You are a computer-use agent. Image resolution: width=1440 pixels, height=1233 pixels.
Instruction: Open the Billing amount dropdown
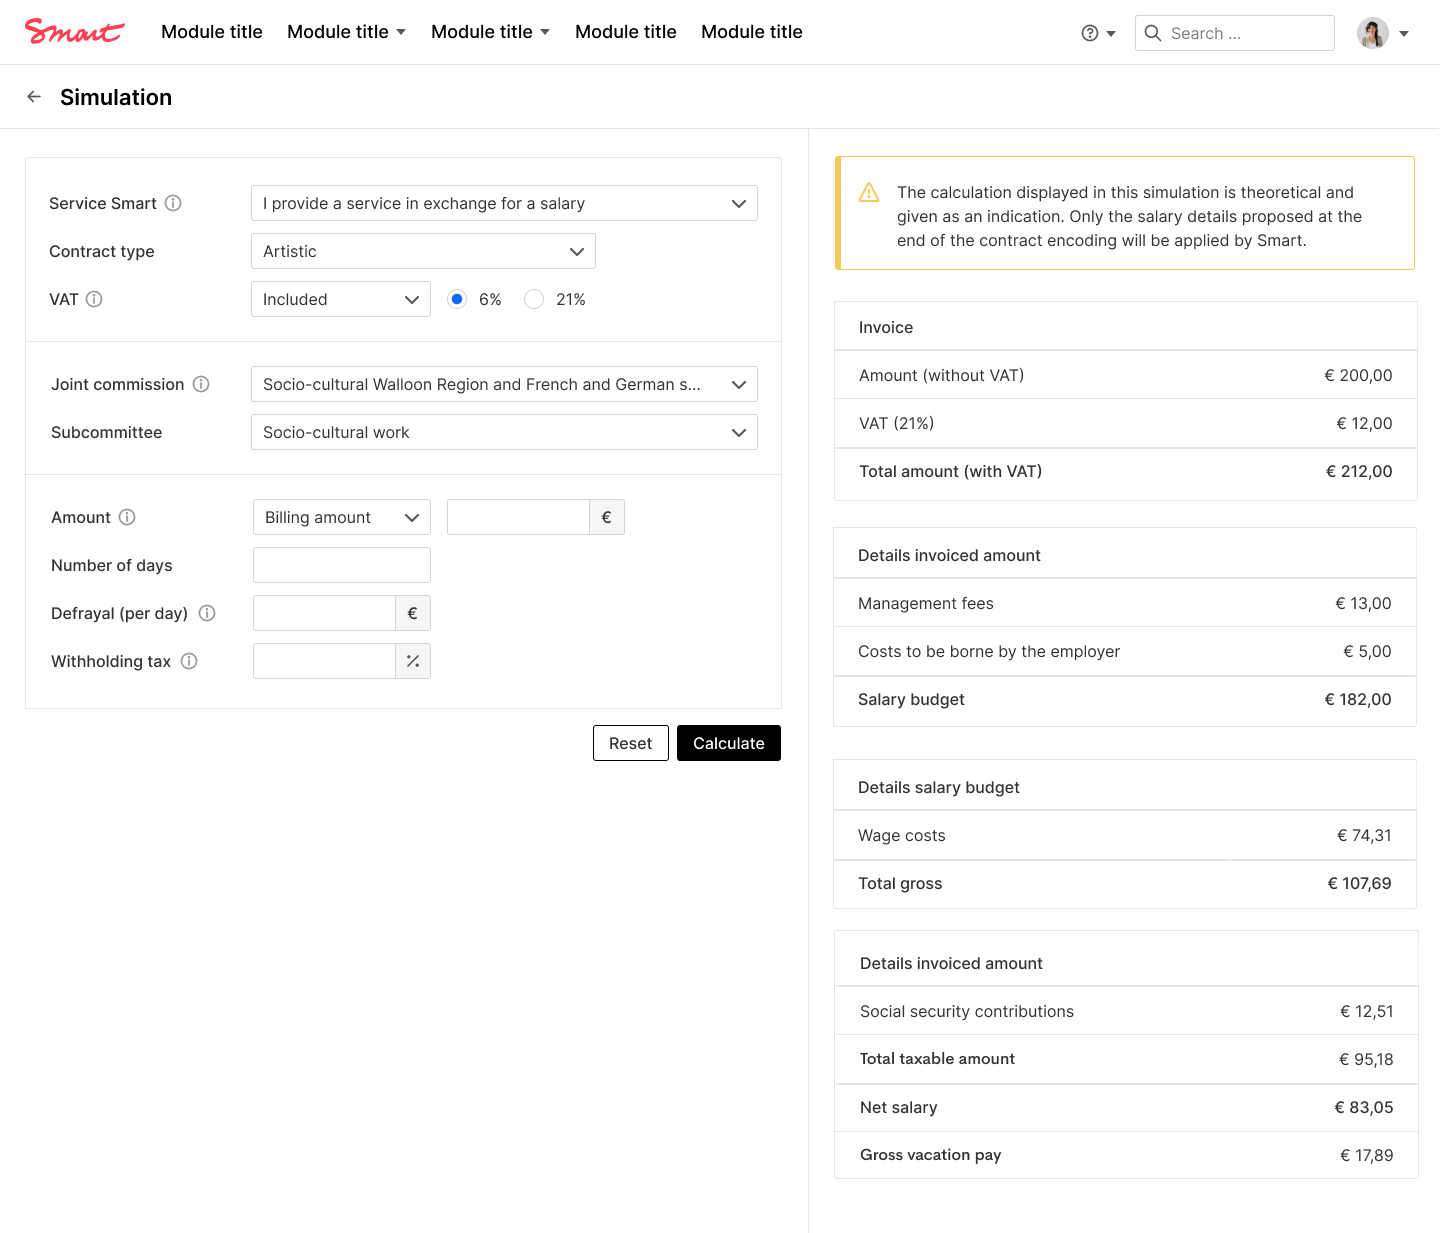pos(342,517)
